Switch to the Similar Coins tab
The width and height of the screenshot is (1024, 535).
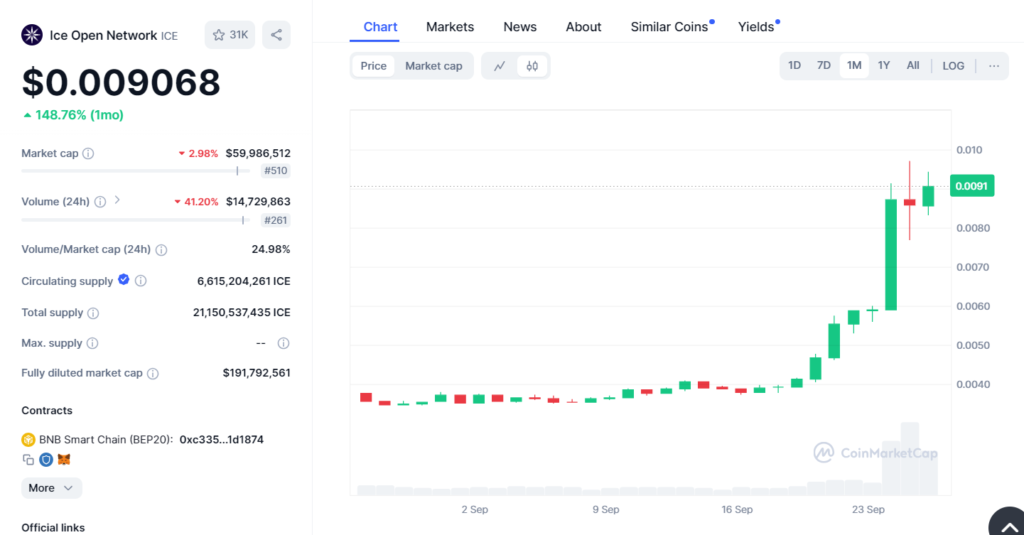pyautogui.click(x=669, y=27)
